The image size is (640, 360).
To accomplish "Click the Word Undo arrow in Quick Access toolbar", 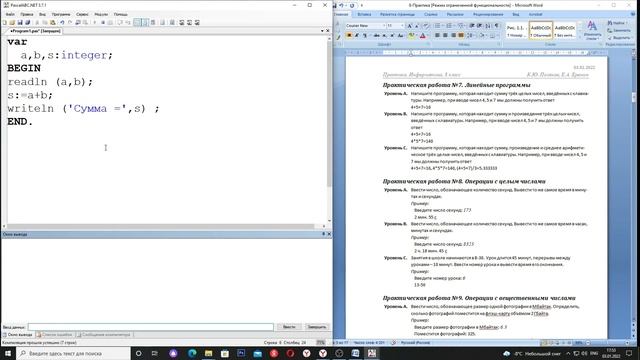I will (x=341, y=5).
